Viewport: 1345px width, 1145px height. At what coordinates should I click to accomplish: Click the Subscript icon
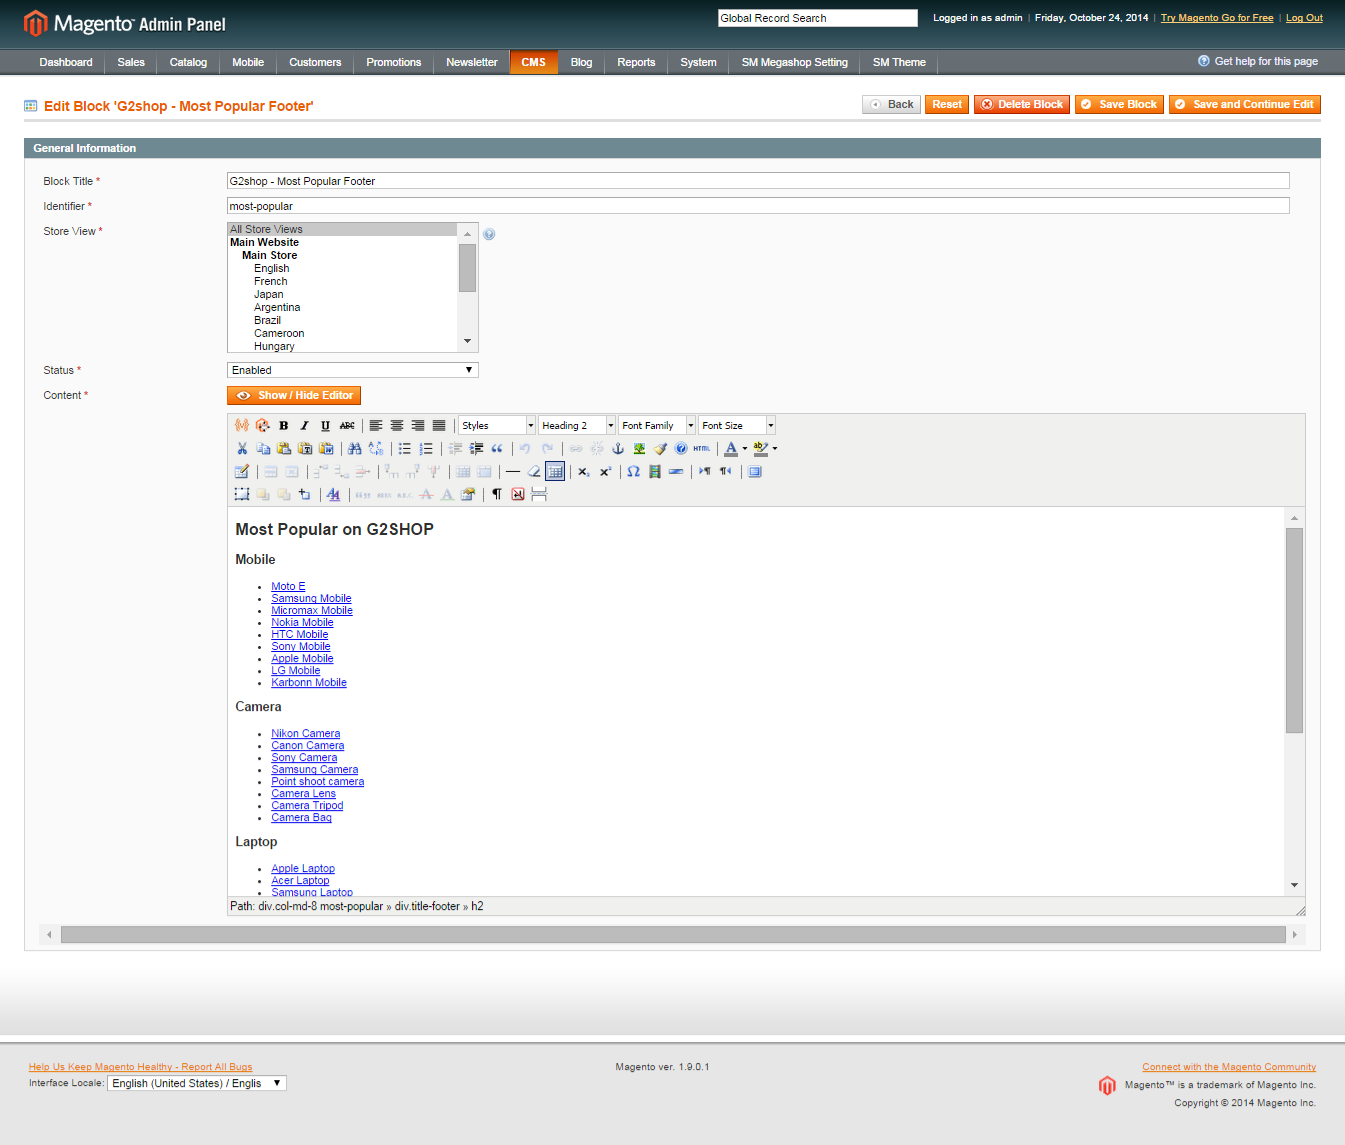click(x=583, y=471)
